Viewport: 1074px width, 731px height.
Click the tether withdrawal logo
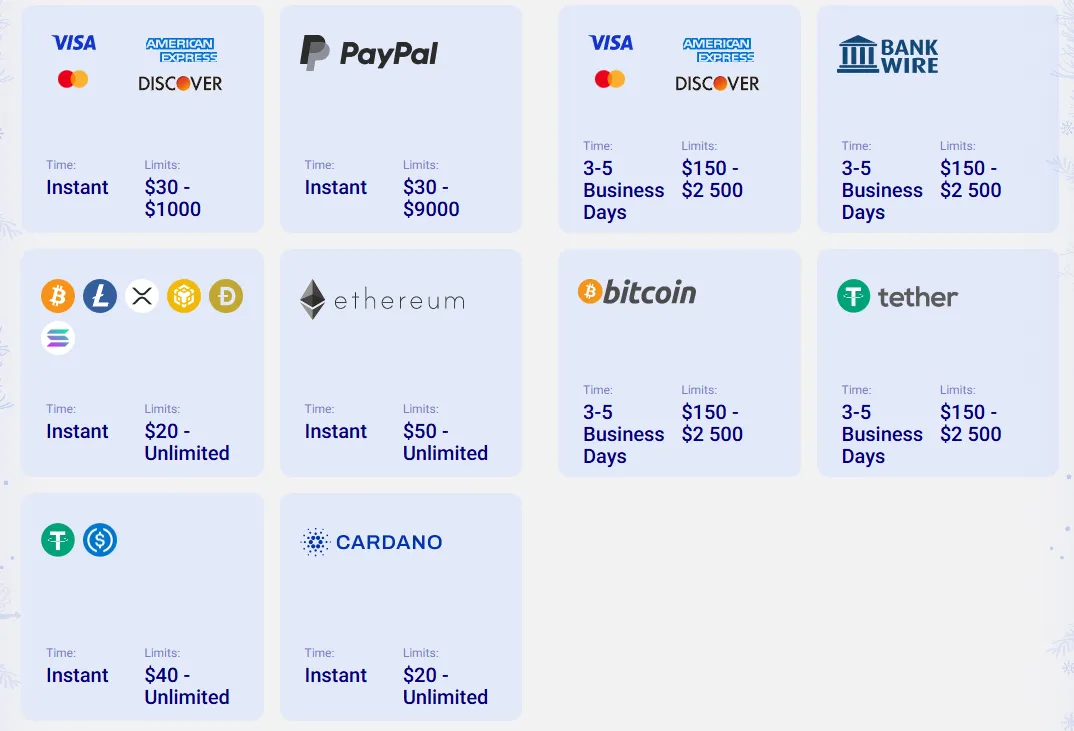click(x=897, y=296)
